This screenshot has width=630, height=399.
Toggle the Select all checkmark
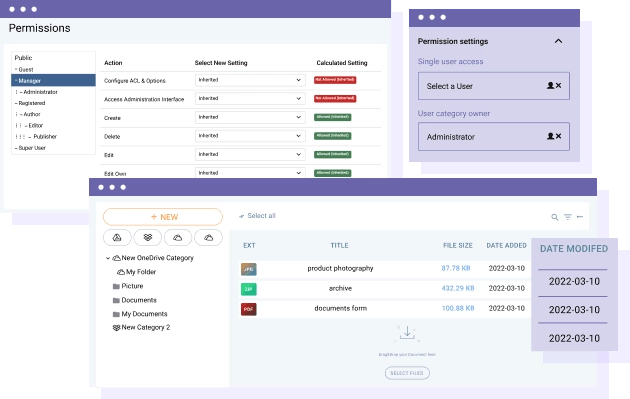point(241,216)
